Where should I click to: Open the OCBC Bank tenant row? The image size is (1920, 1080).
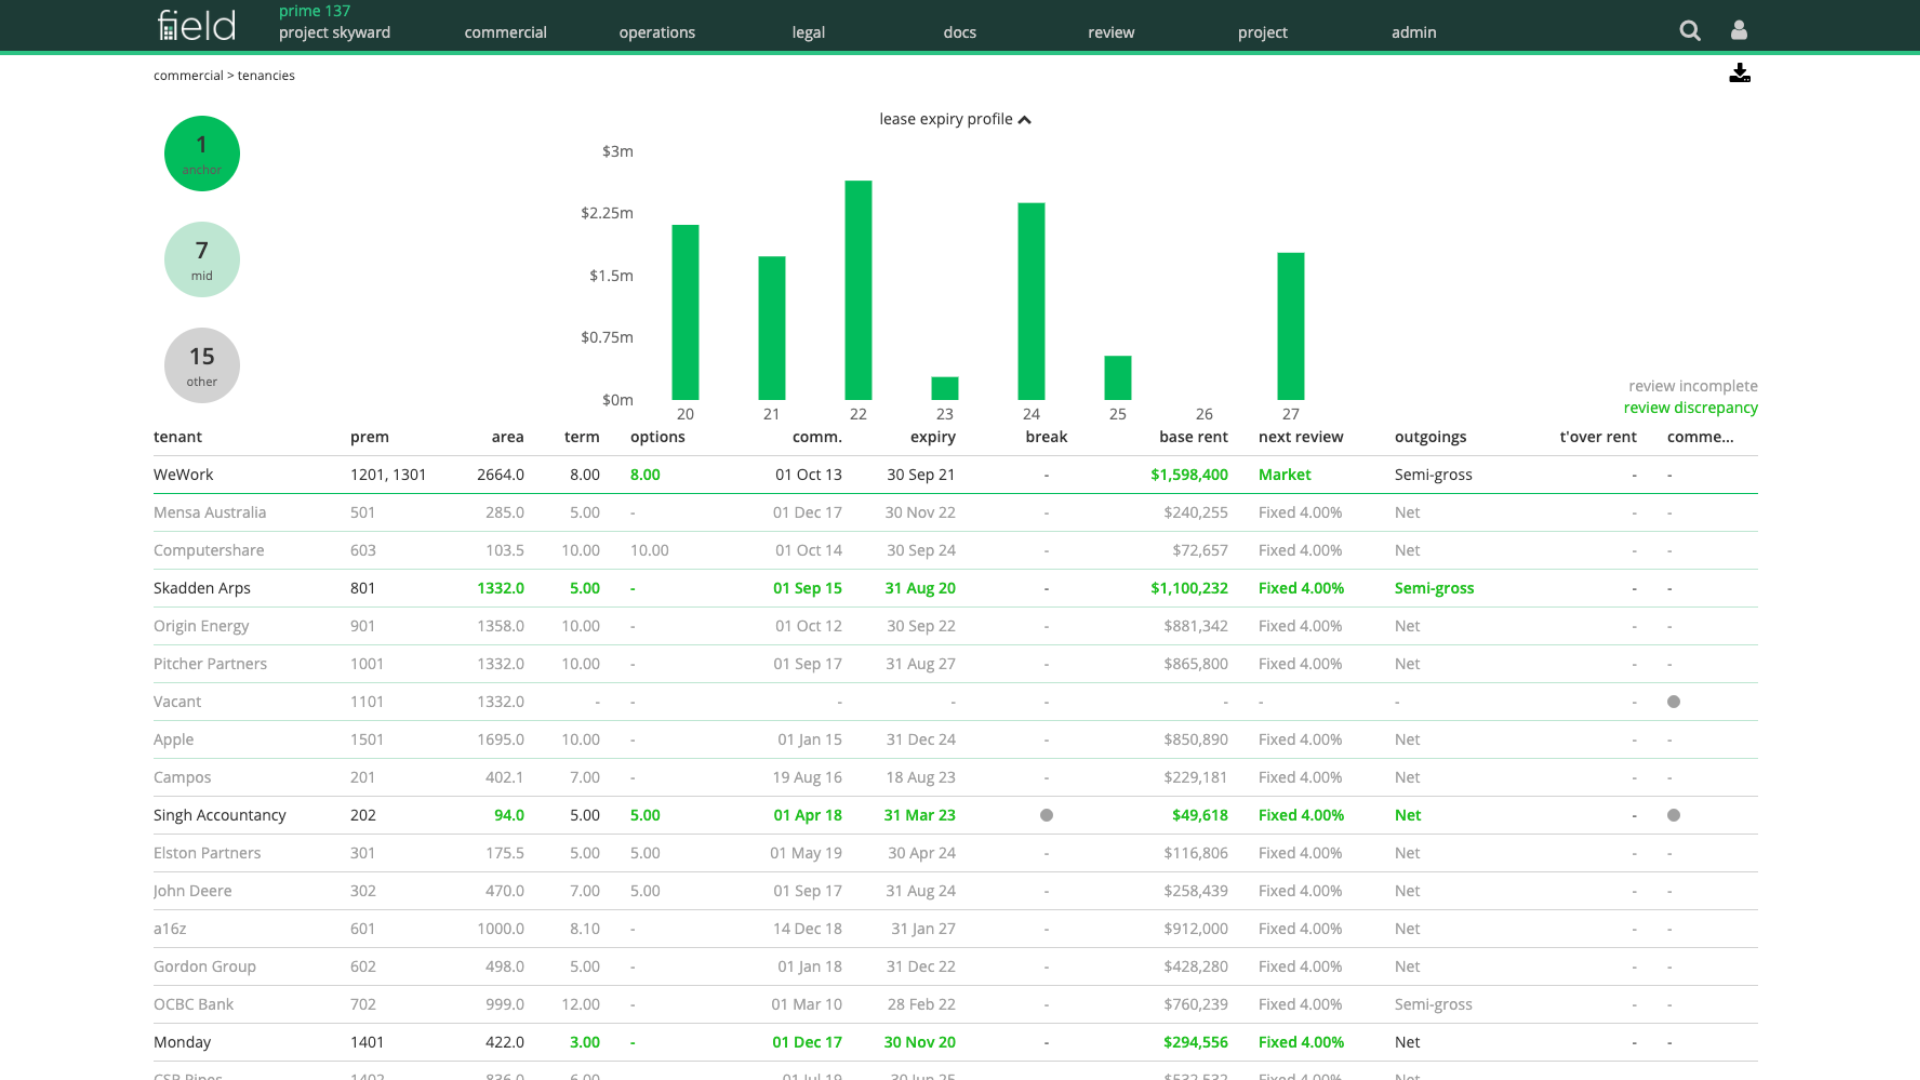click(x=955, y=1005)
